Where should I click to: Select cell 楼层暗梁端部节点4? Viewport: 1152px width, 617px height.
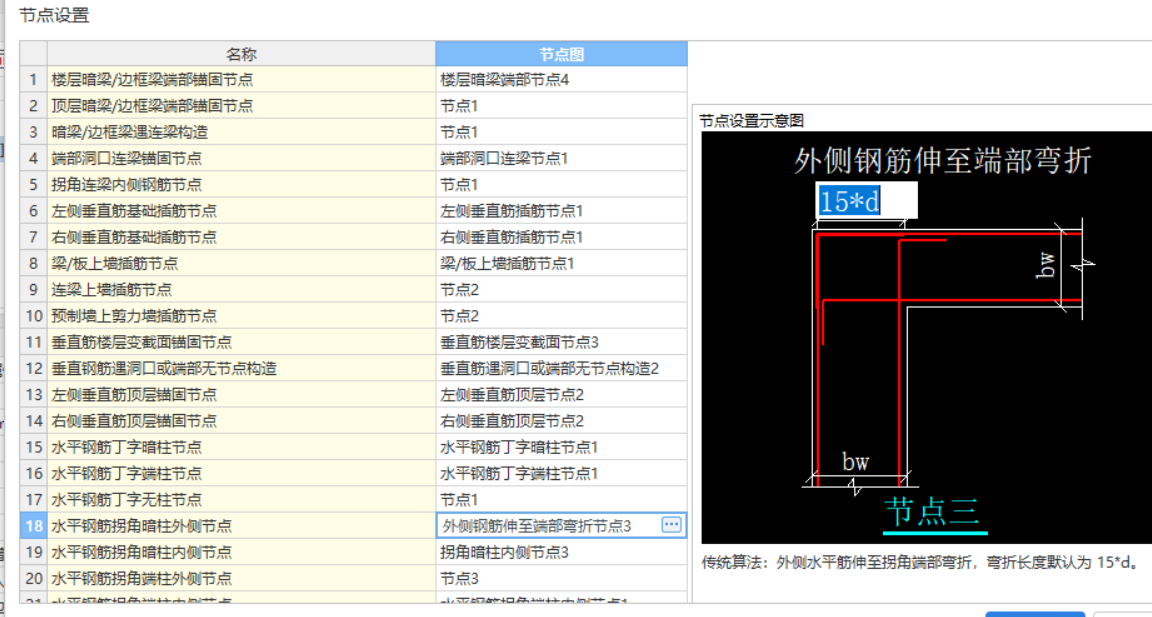coord(561,79)
